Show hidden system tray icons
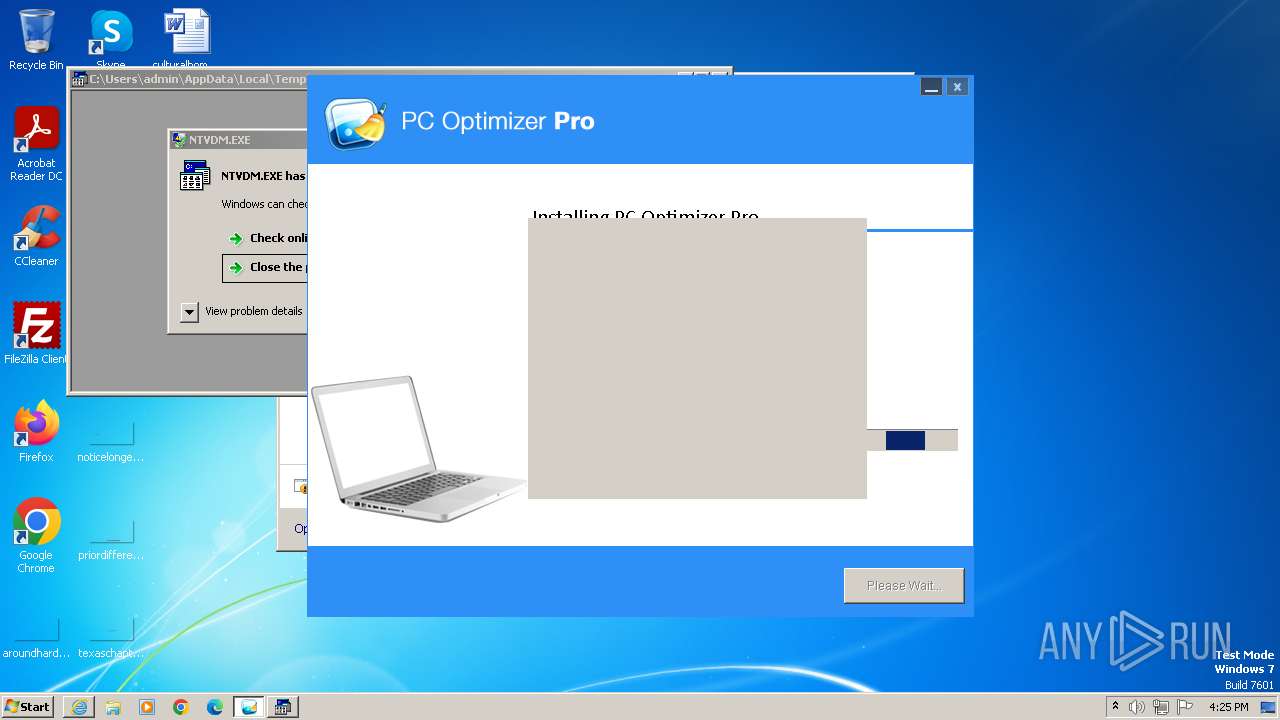The height and width of the screenshot is (720, 1280). [1116, 707]
